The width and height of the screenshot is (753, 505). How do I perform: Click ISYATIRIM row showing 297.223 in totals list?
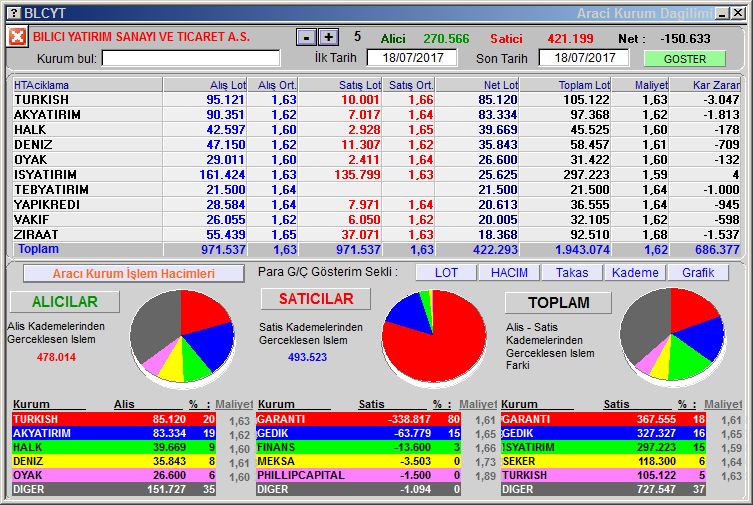click(x=603, y=447)
